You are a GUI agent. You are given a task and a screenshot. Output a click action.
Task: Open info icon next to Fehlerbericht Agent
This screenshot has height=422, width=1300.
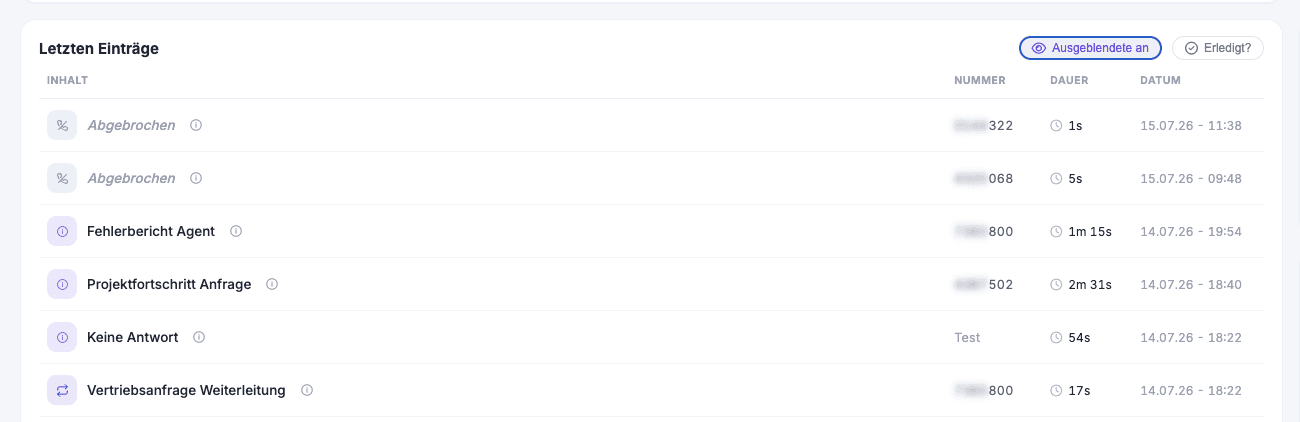[x=236, y=231]
